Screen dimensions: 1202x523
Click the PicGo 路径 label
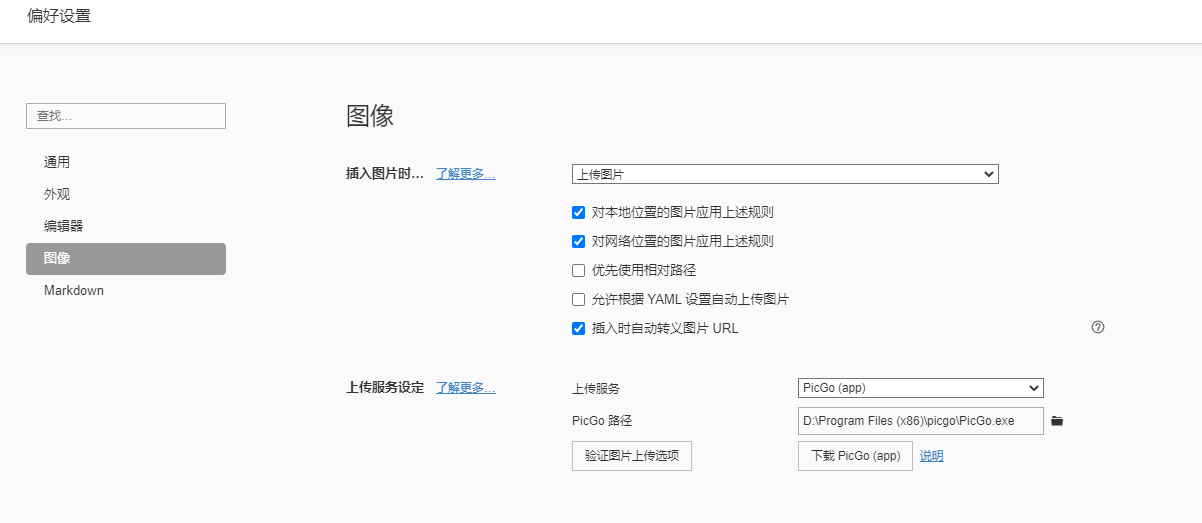(x=602, y=421)
